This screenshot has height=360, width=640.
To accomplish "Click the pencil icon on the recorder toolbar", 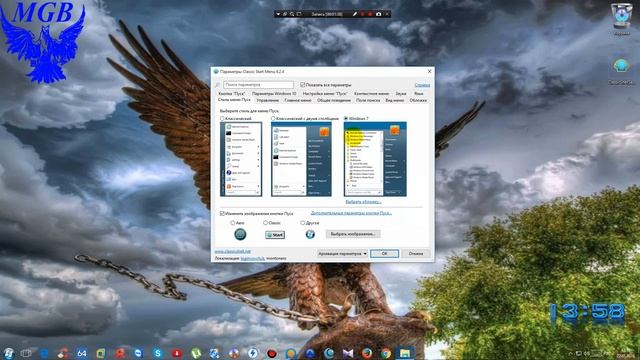I will [355, 14].
